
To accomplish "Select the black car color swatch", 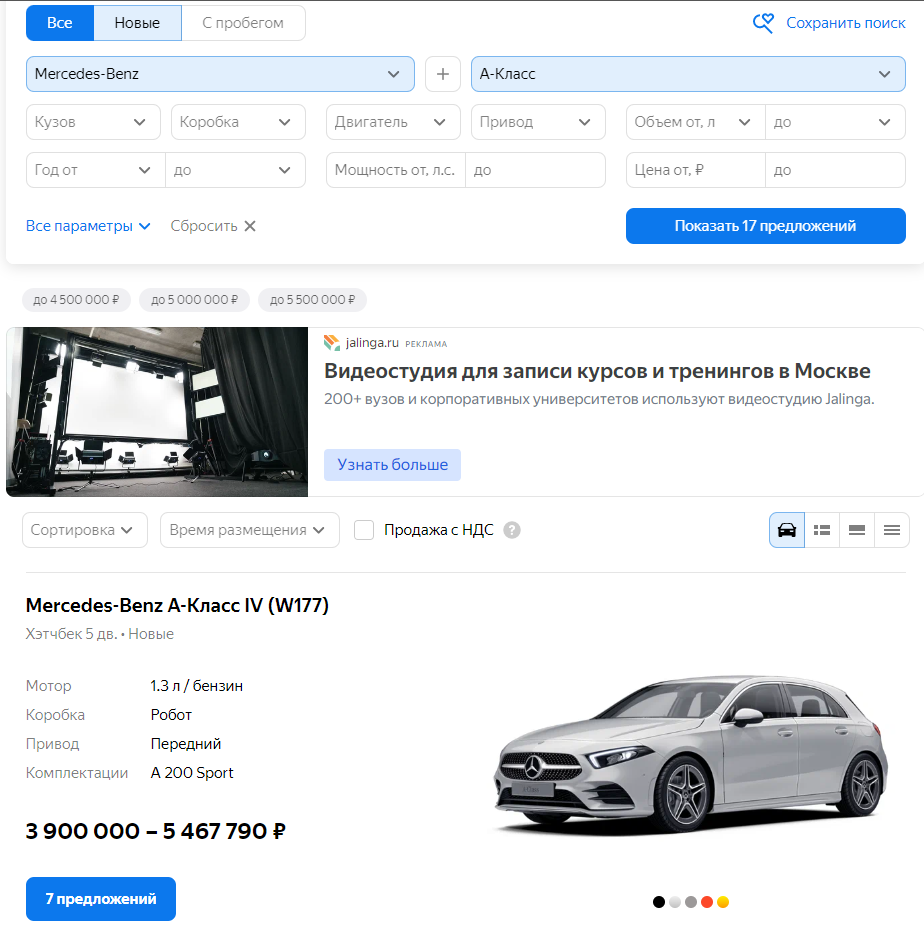I will [659, 902].
